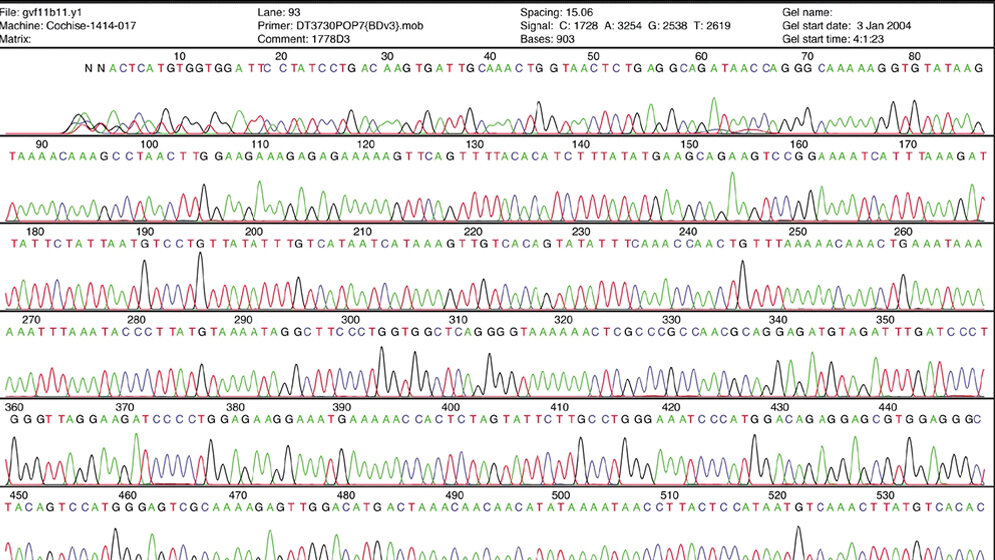Jump to base position marker 10

point(180,56)
